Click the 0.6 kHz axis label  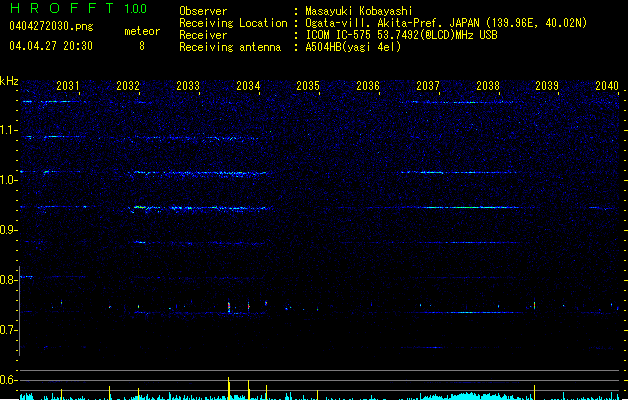[x=9, y=380]
